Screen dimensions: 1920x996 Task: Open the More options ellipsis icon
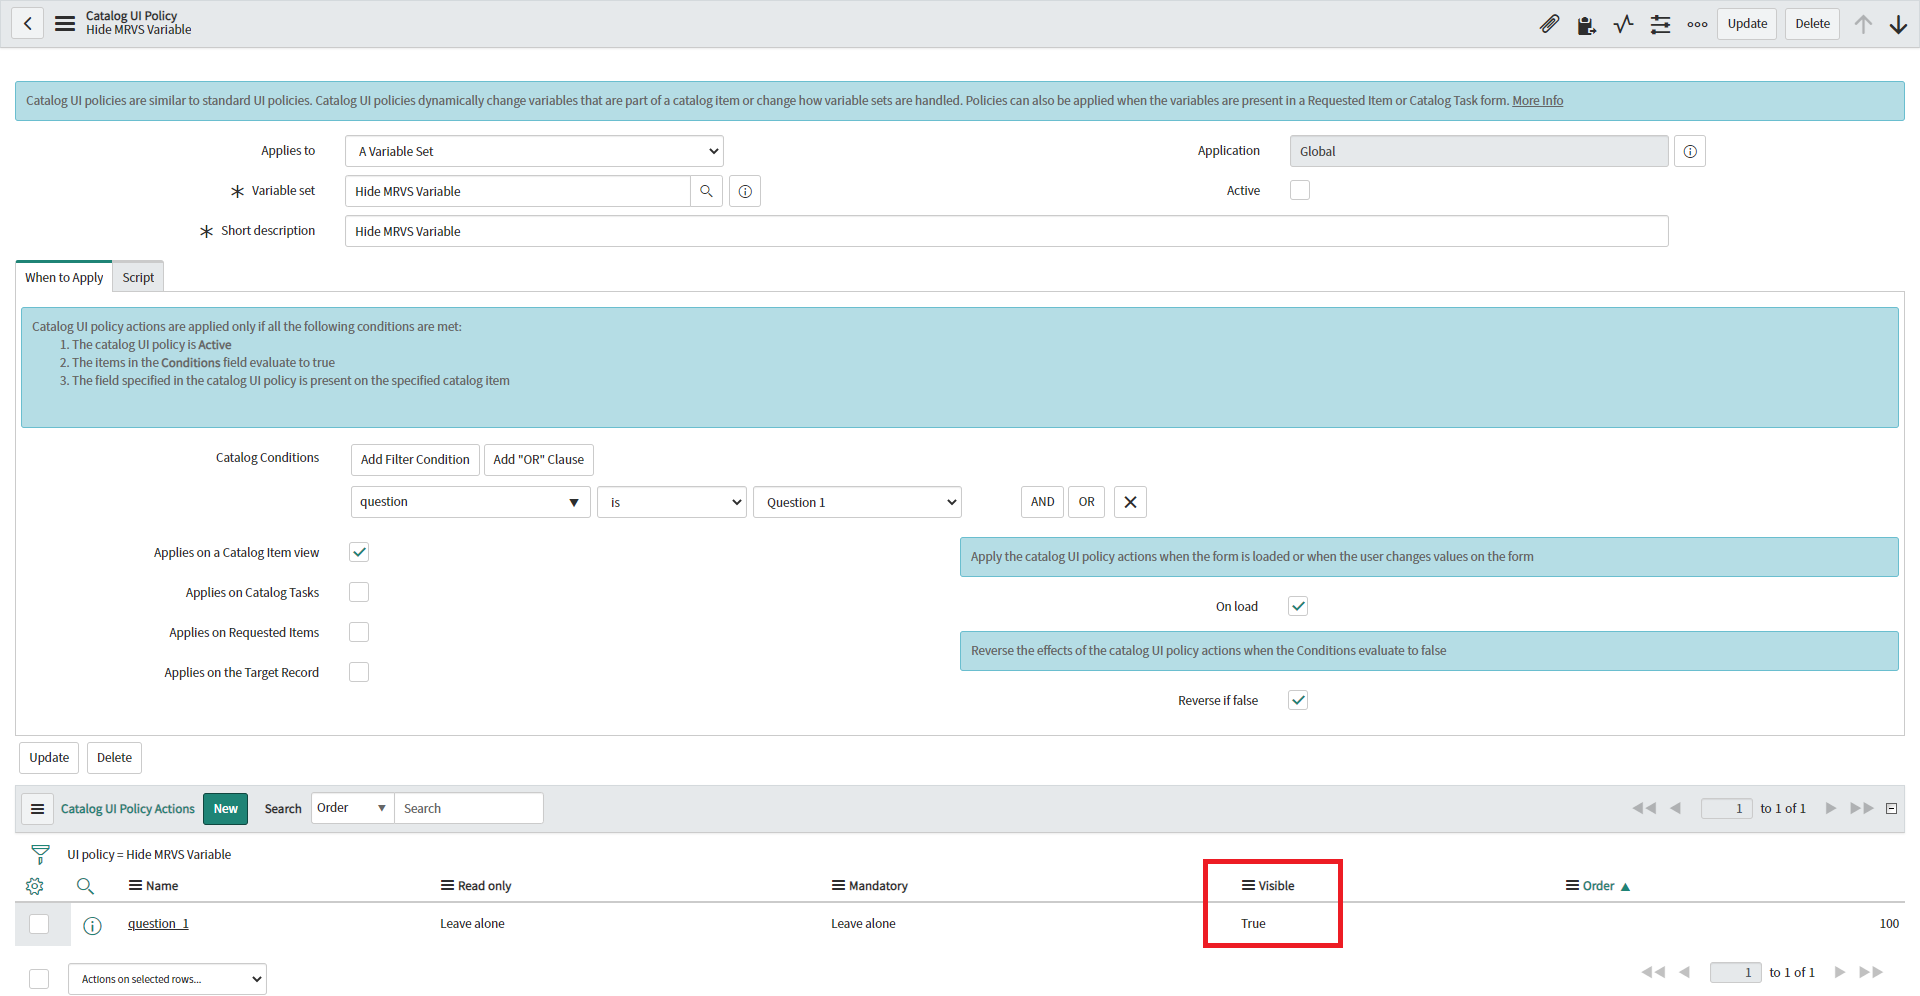pyautogui.click(x=1697, y=24)
